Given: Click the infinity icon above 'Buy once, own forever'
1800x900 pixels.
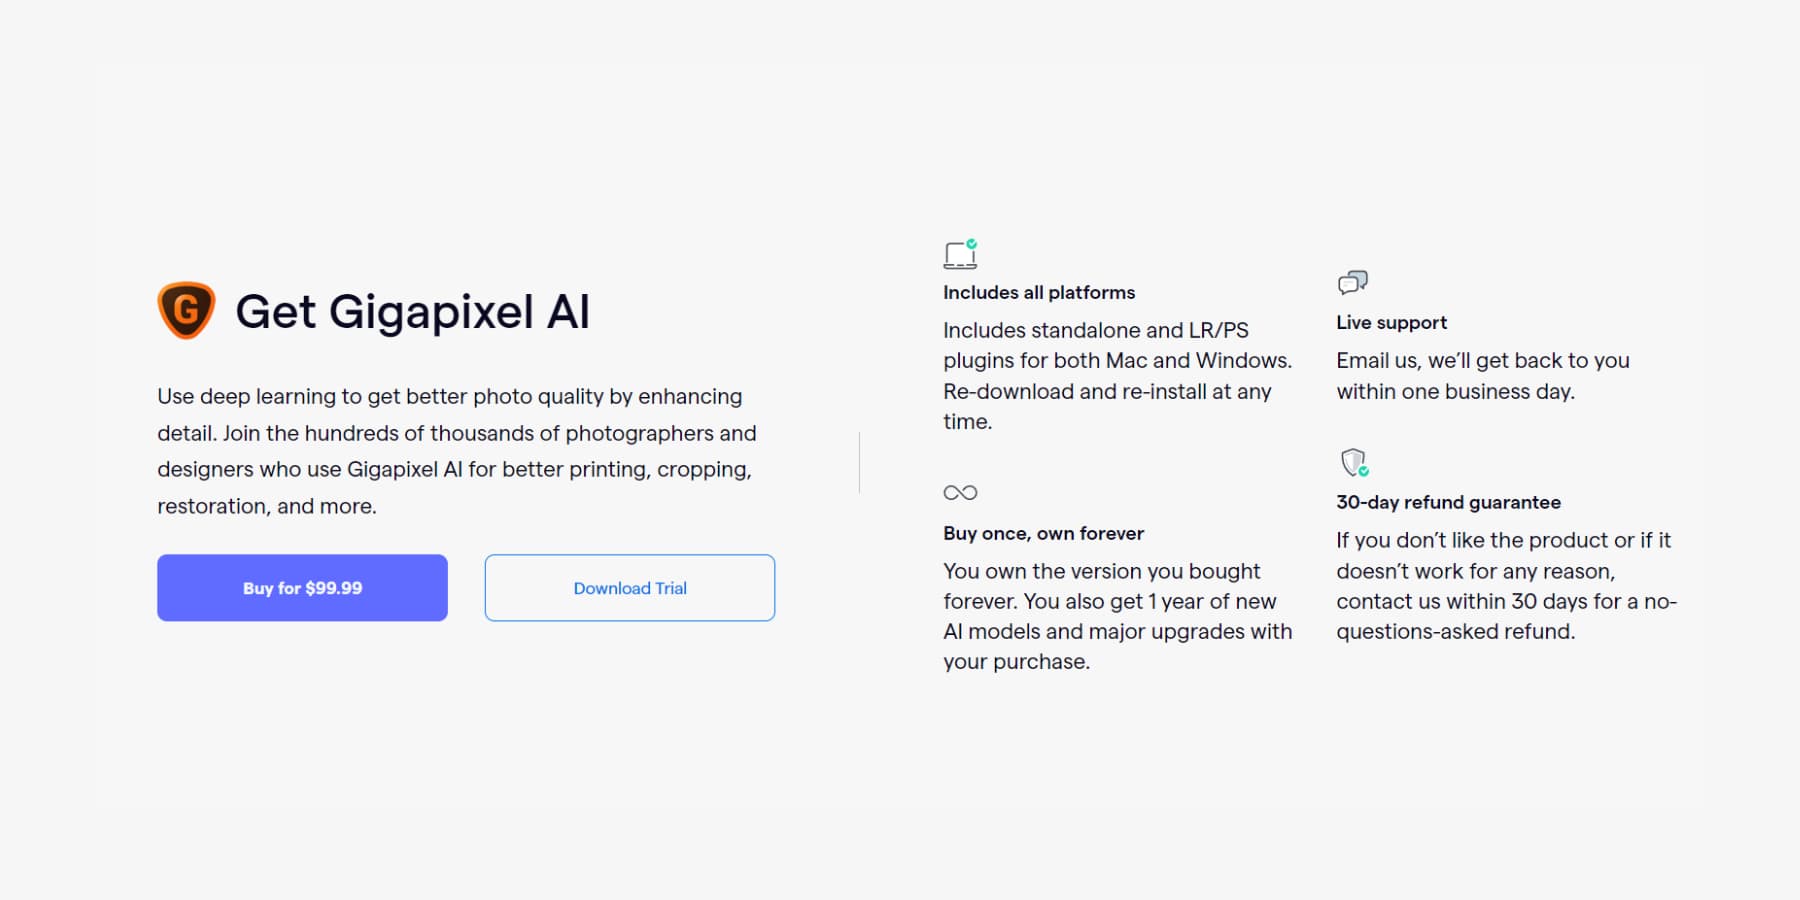Looking at the screenshot, I should [960, 492].
